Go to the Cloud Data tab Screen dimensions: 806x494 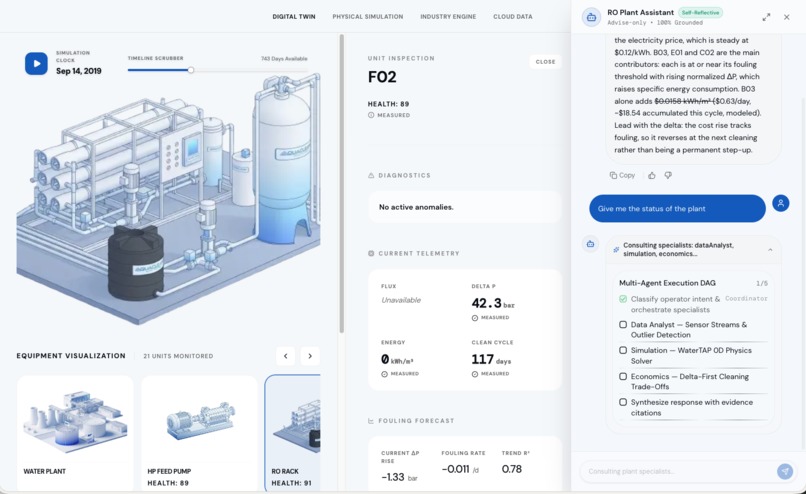pyautogui.click(x=512, y=16)
